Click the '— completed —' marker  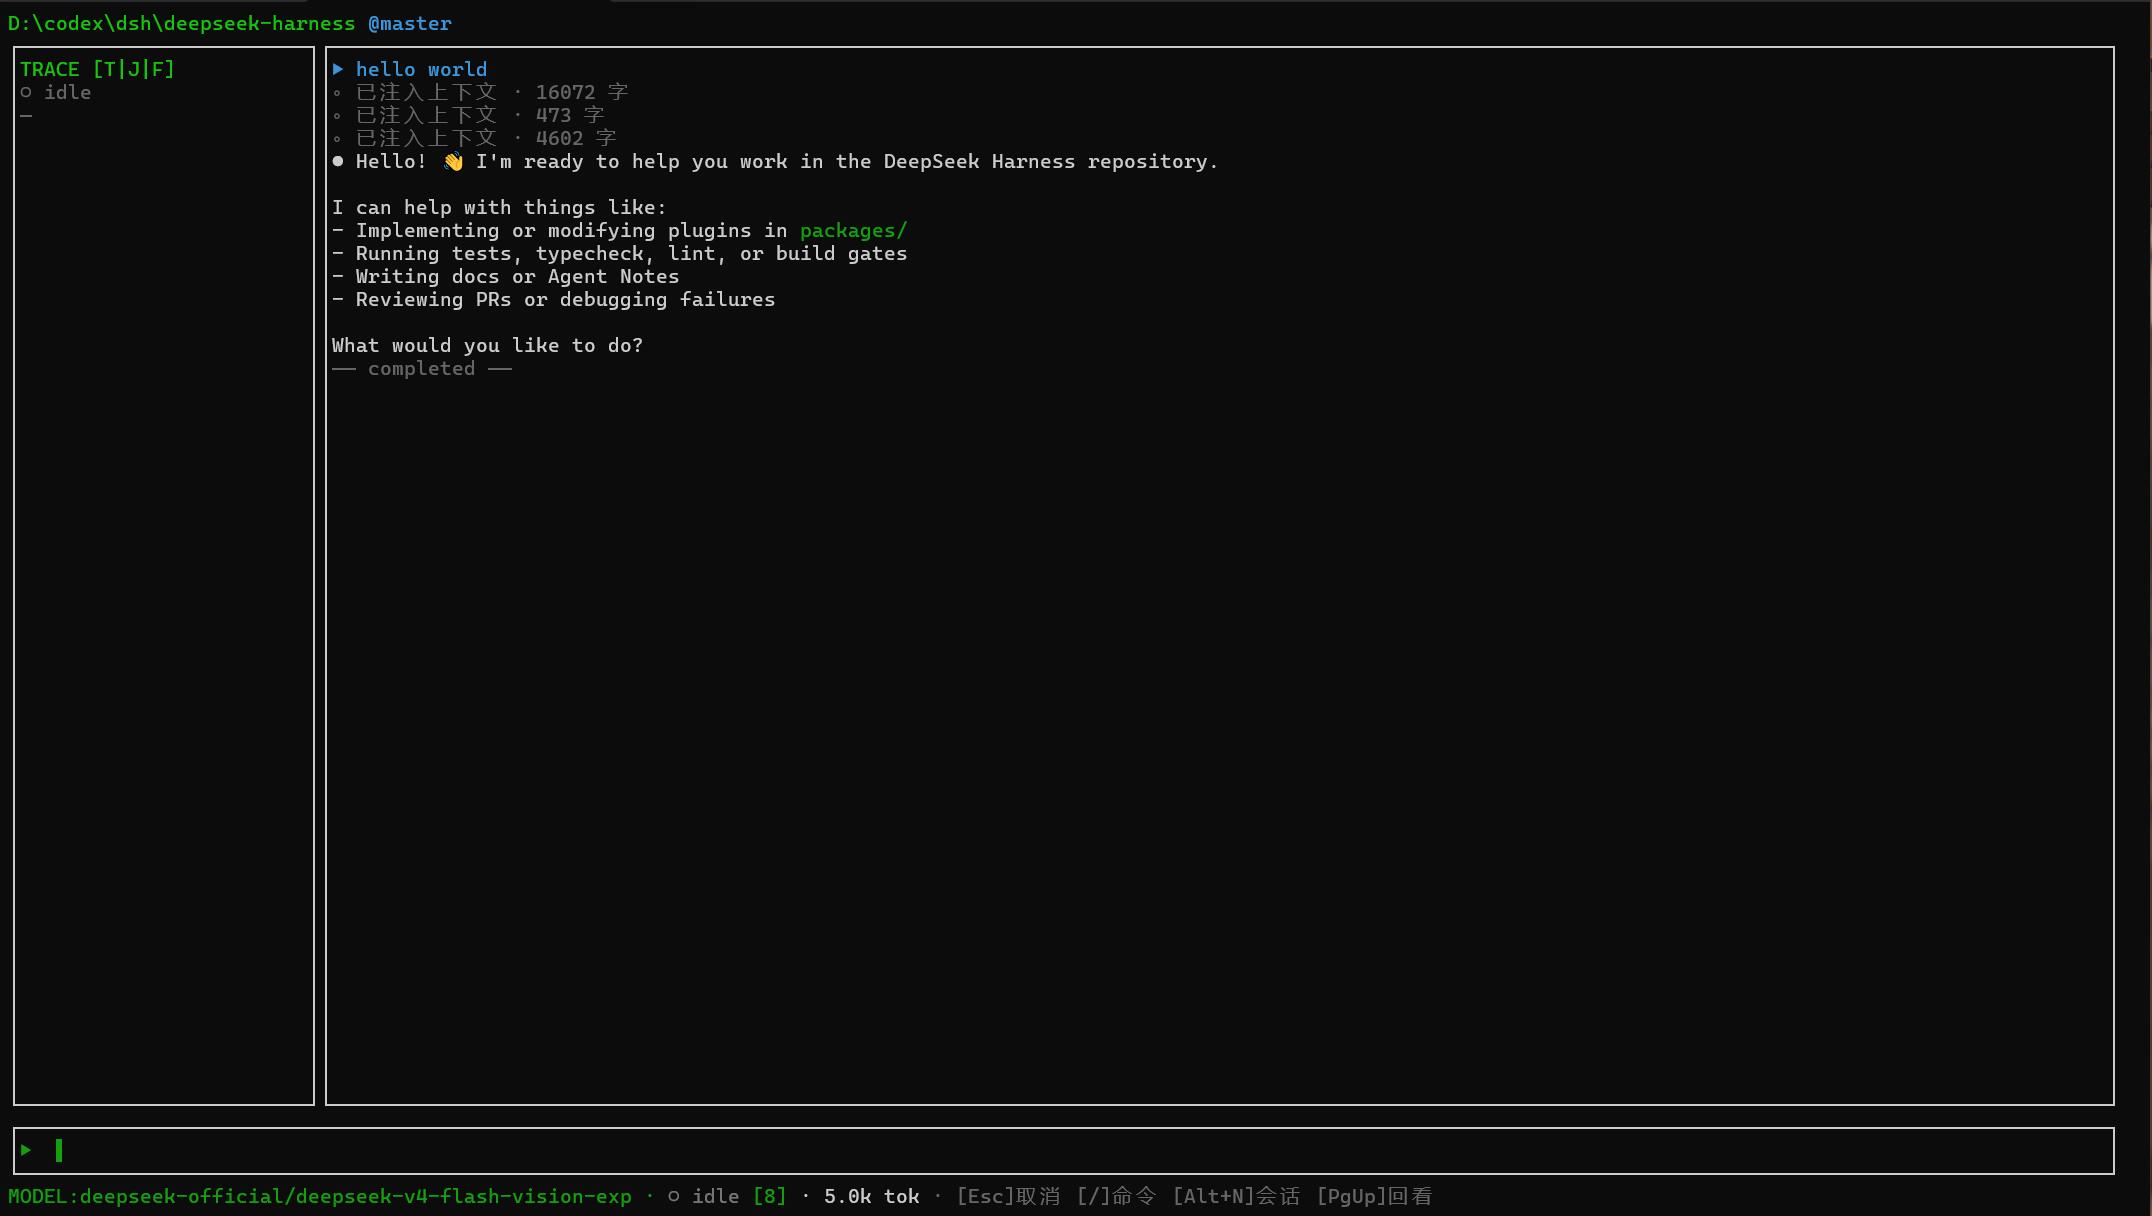[421, 368]
